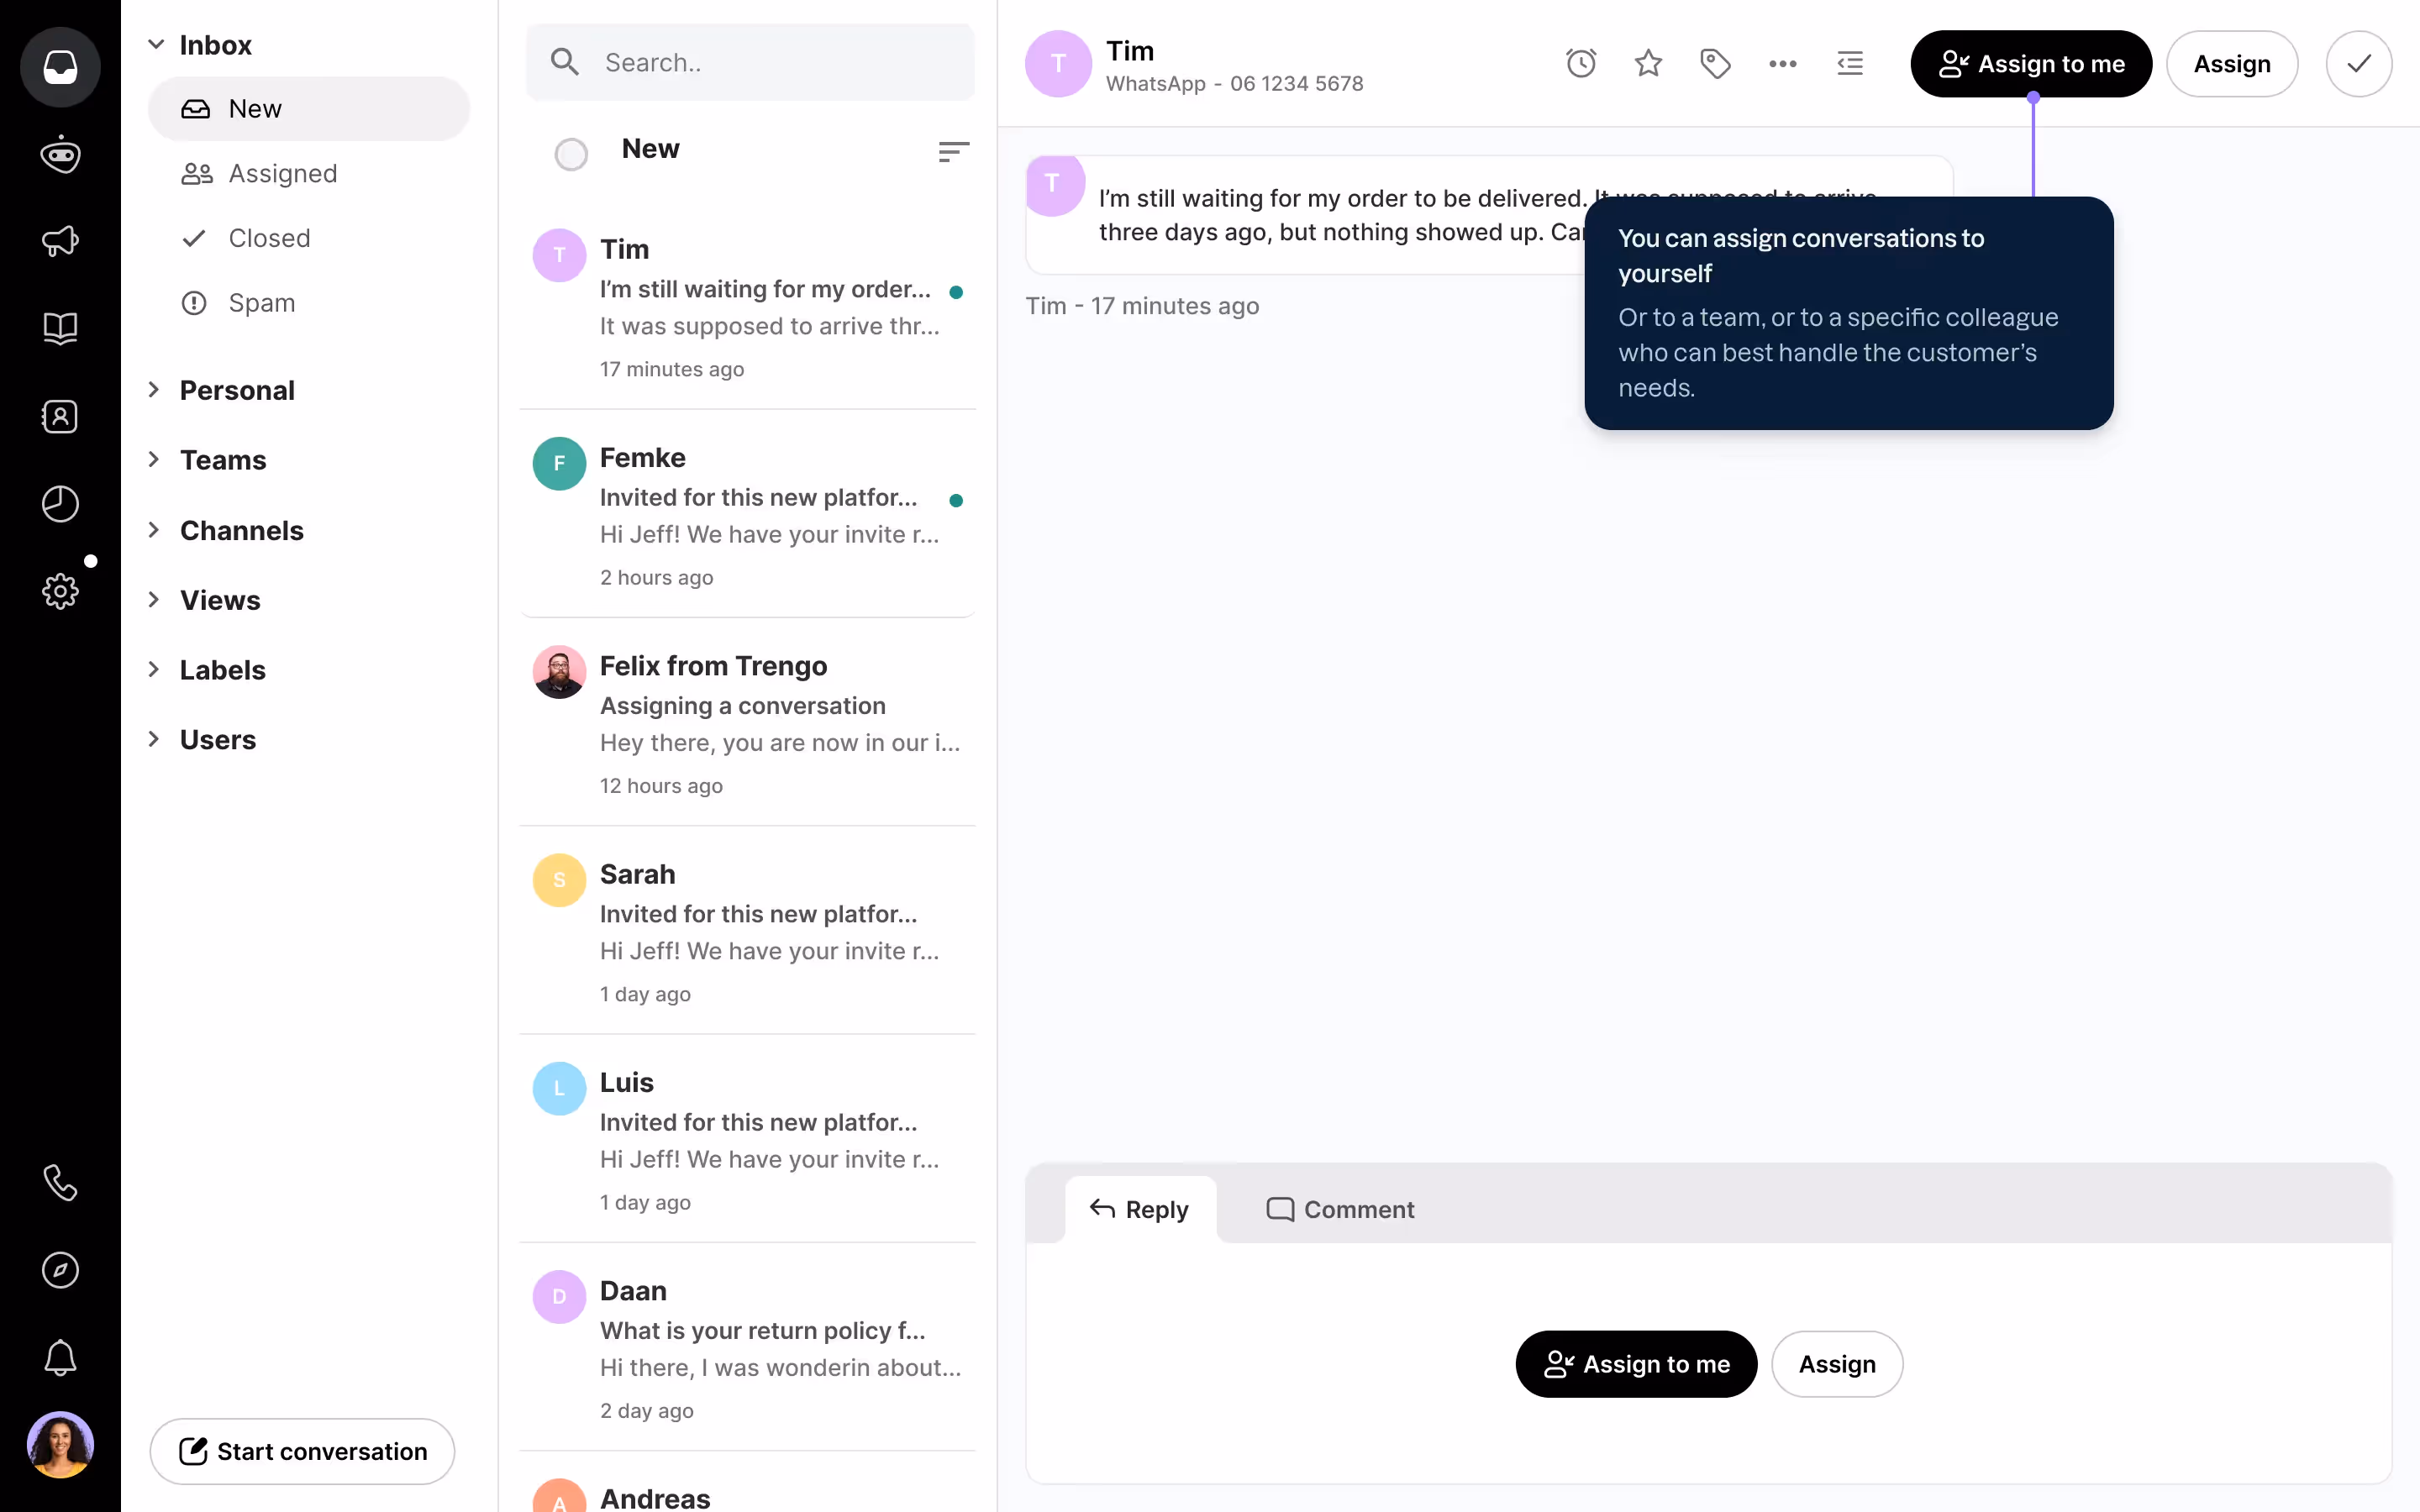Open the chatbot robot icon
The height and width of the screenshot is (1512, 2420).
(60, 155)
